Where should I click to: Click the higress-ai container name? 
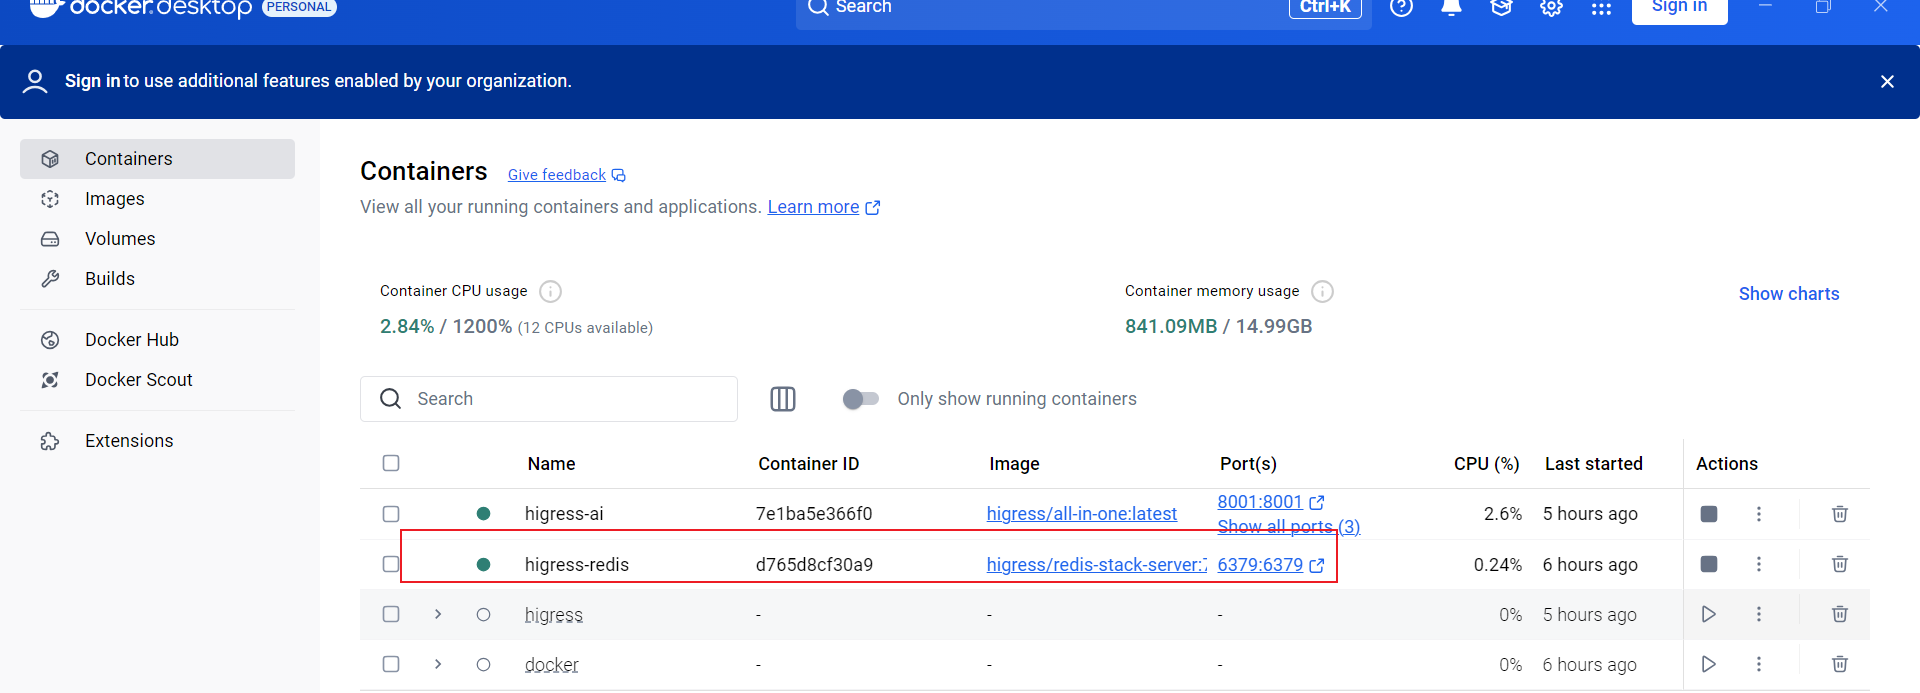pos(564,514)
